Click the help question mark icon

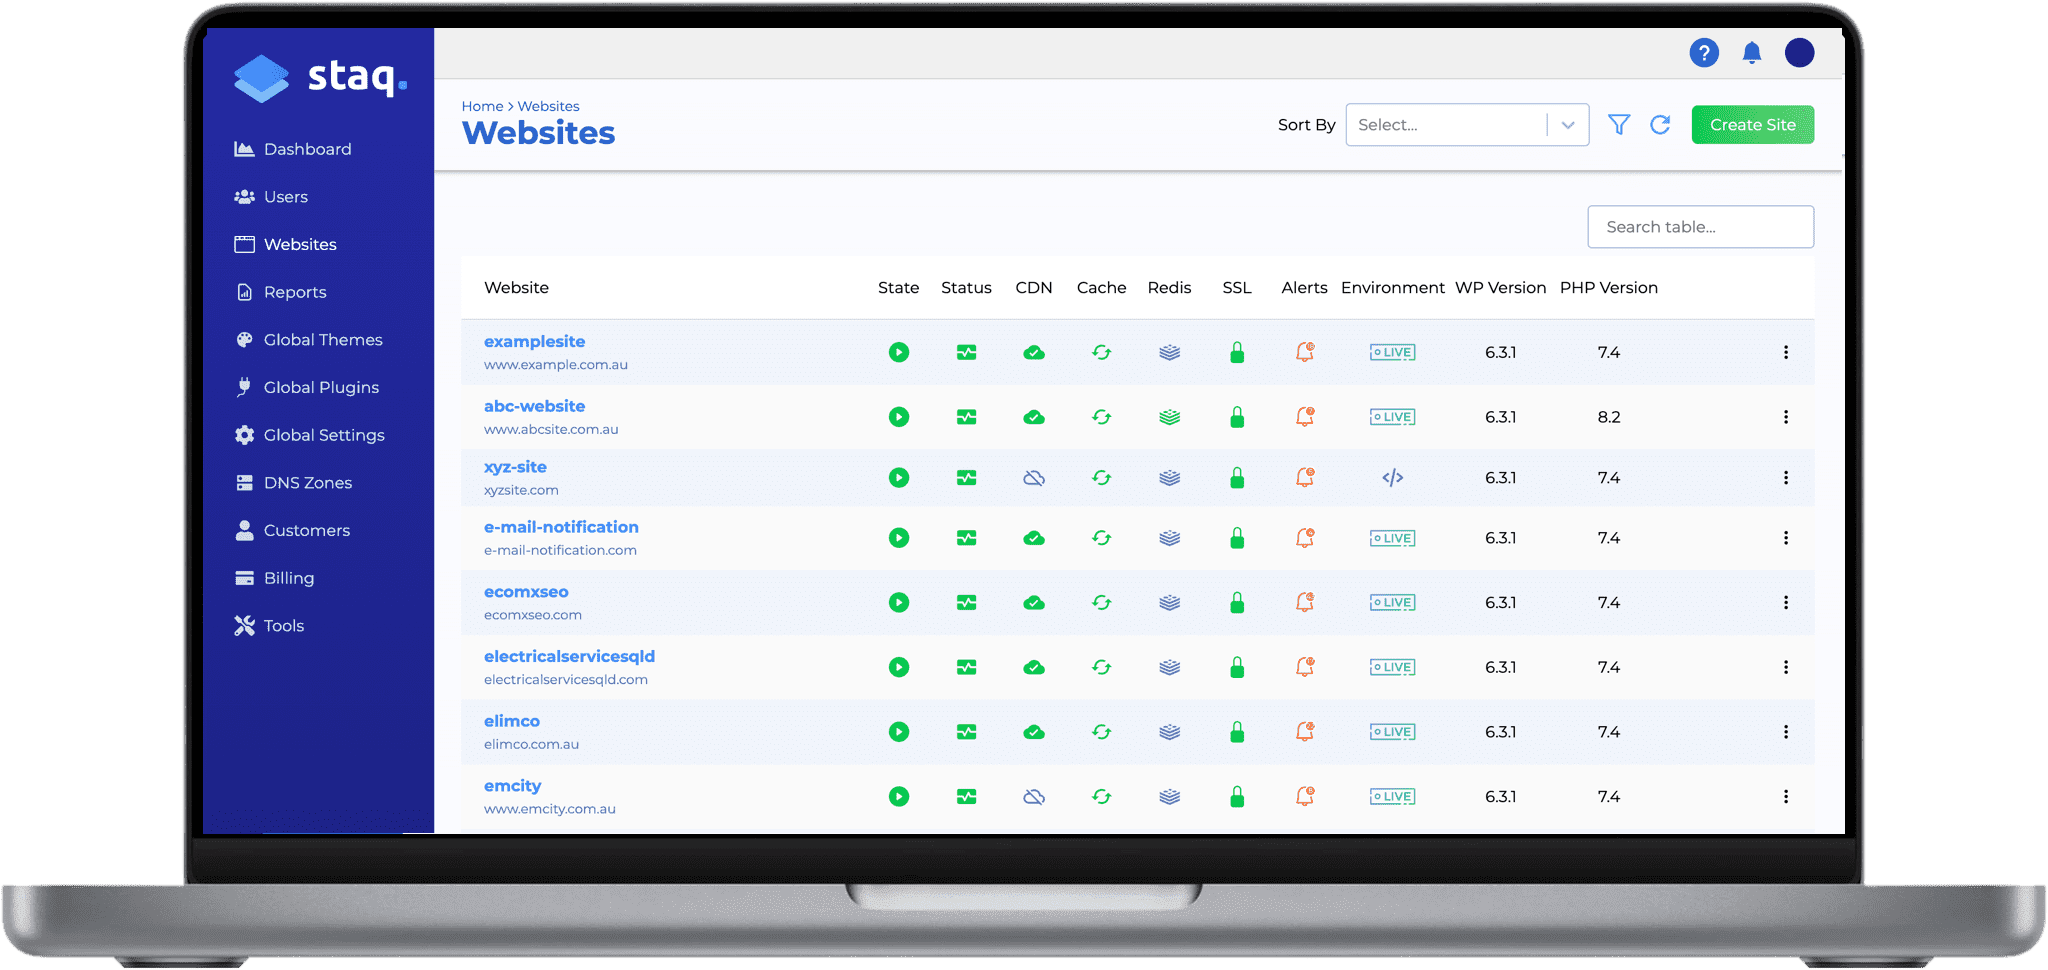point(1703,53)
